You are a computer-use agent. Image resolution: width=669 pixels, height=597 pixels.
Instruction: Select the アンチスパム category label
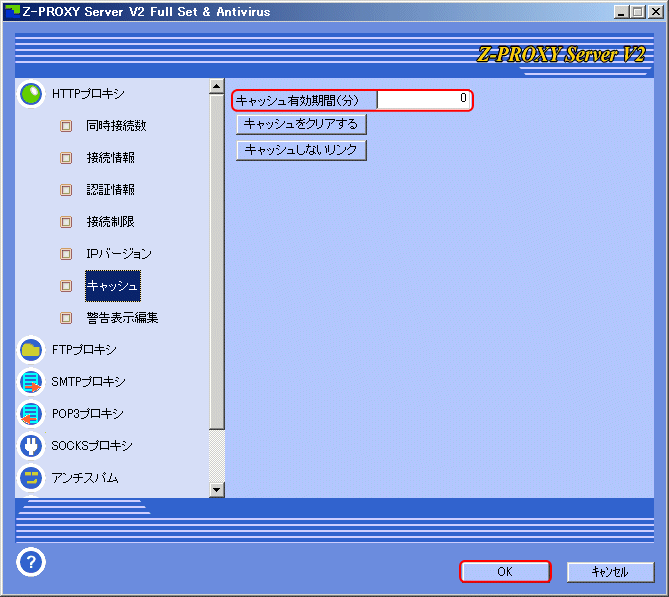pos(84,478)
